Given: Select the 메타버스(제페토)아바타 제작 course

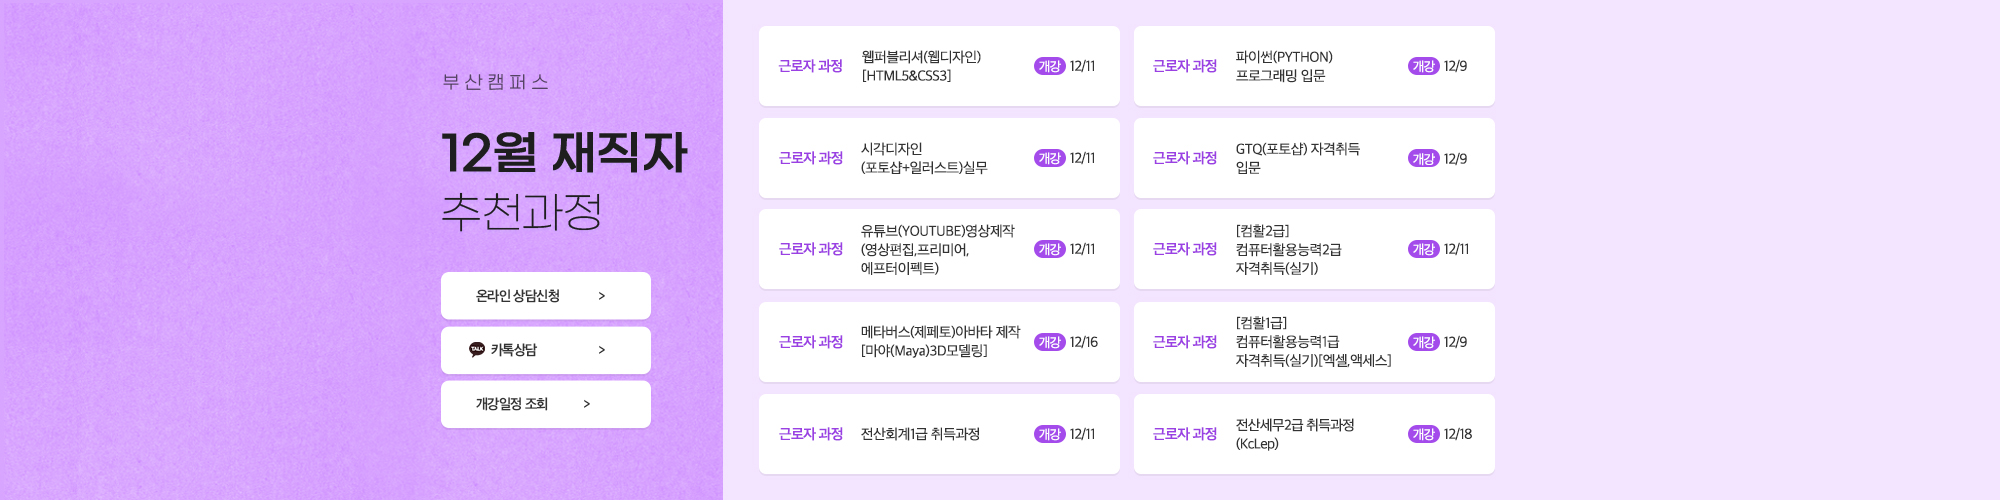Looking at the screenshot, I should point(939,342).
